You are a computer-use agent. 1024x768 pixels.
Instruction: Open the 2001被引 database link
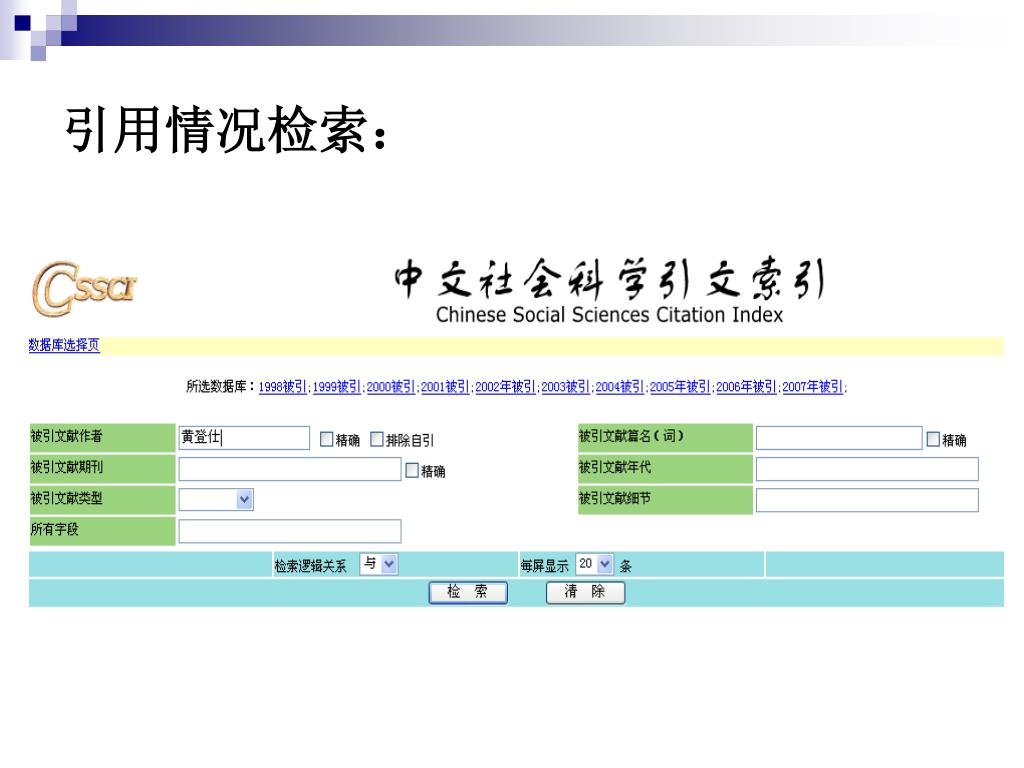[445, 387]
